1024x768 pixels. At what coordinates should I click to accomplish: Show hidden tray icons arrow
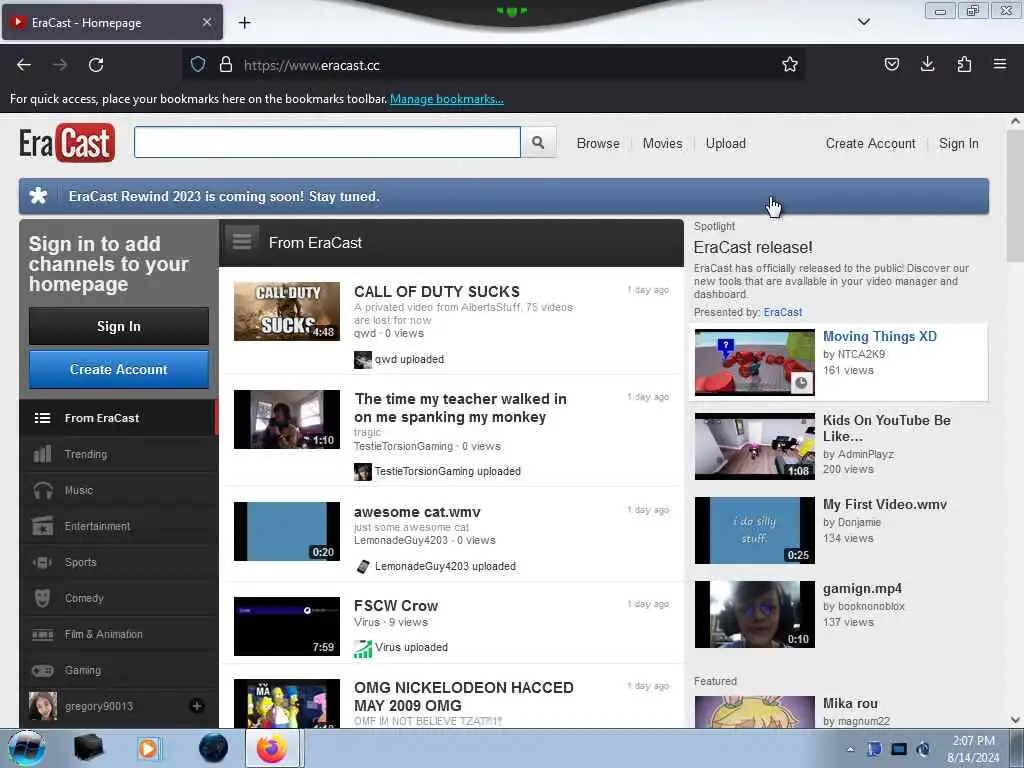(850, 749)
